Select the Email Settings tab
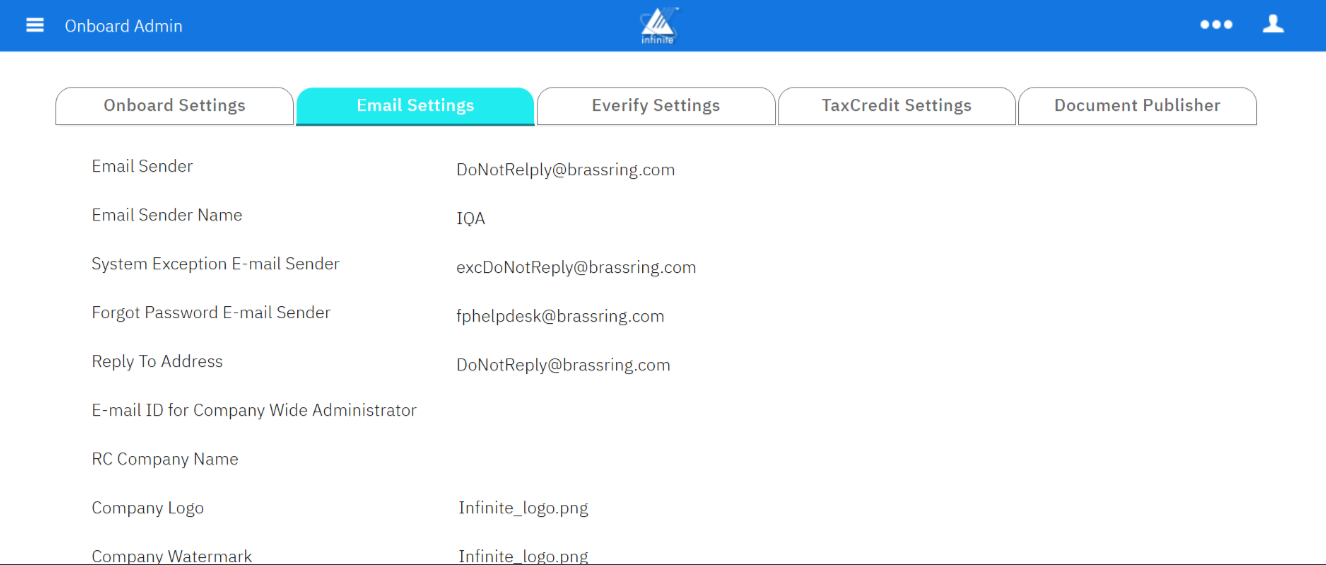Screen dimensions: 1326x565 [x=415, y=106]
